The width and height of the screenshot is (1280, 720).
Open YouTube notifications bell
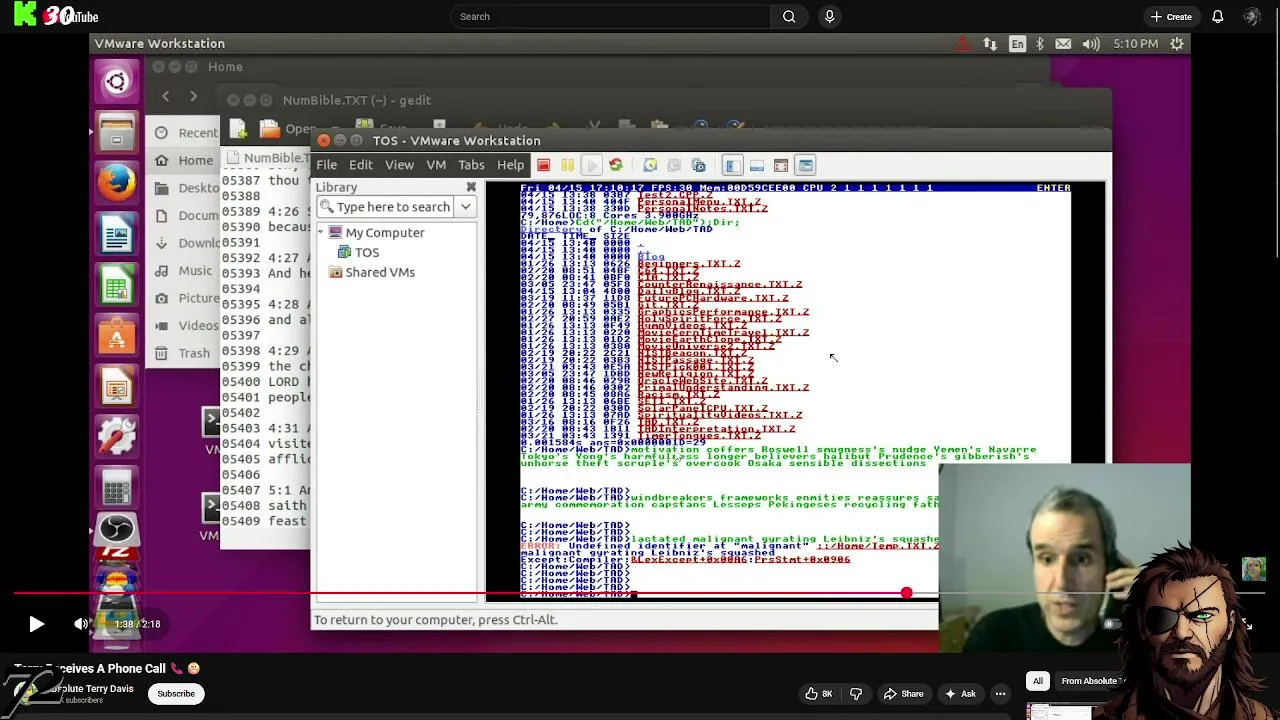(x=1218, y=16)
